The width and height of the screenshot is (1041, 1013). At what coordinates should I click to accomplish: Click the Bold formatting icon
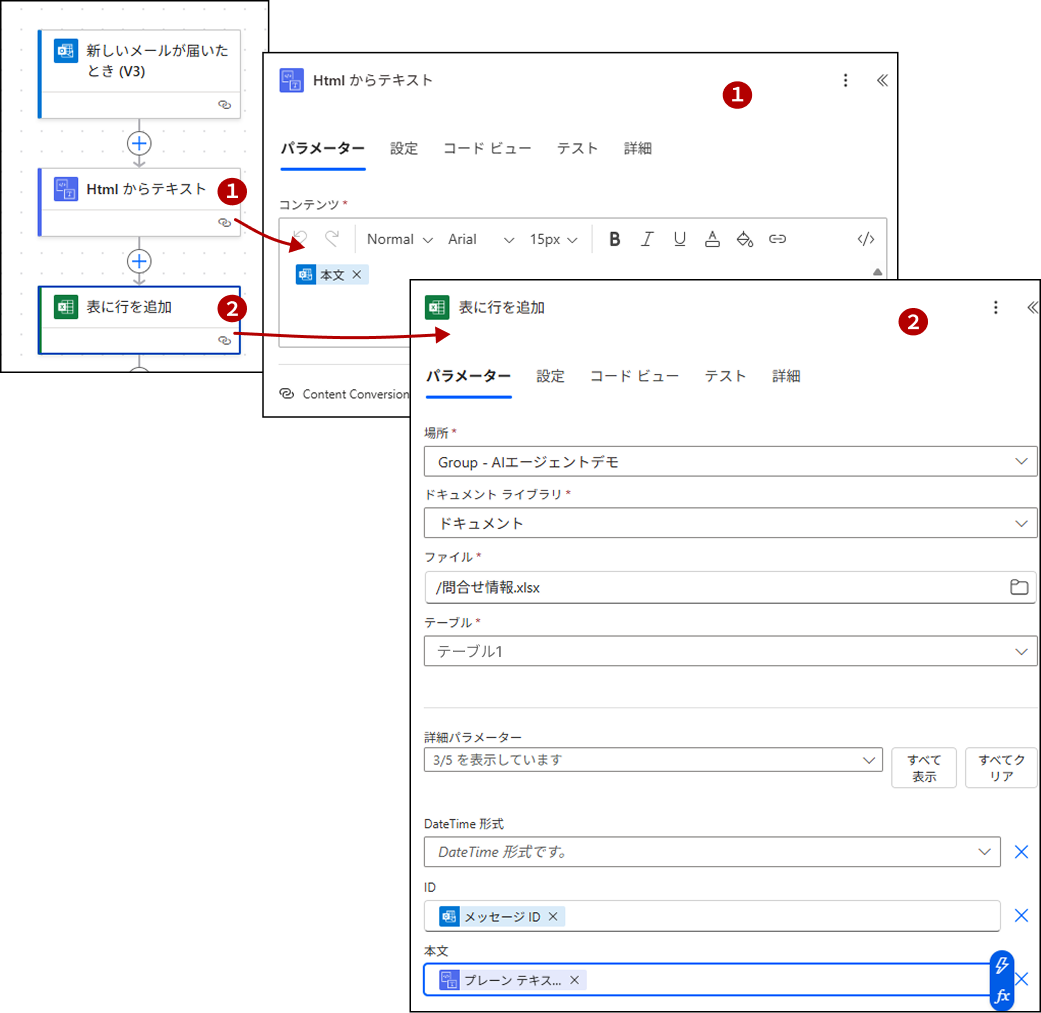[615, 239]
